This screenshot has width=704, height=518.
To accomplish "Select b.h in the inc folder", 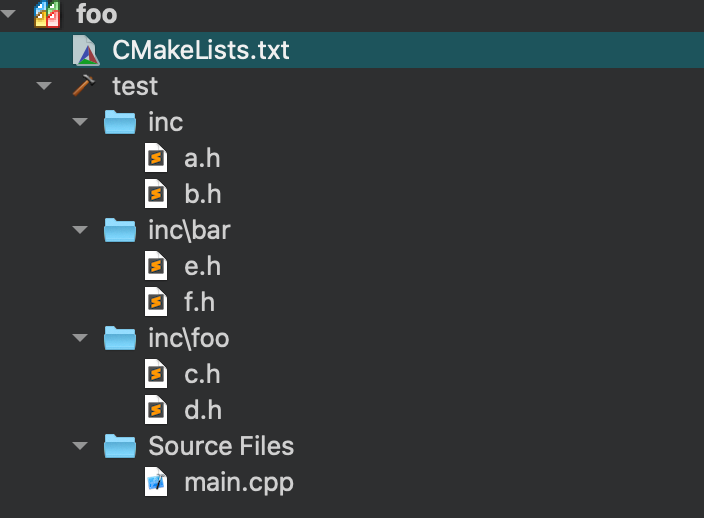I will 202,194.
